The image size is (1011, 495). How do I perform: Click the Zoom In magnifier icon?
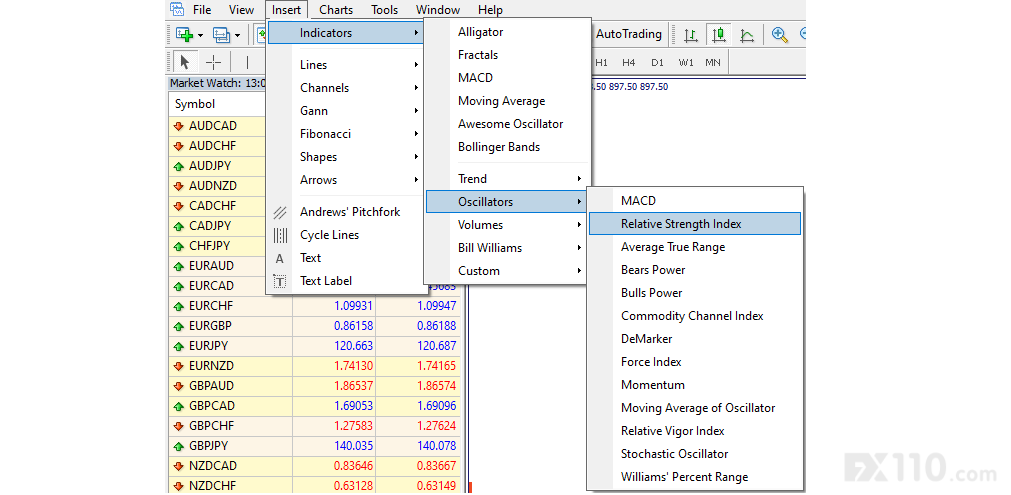tap(780, 35)
